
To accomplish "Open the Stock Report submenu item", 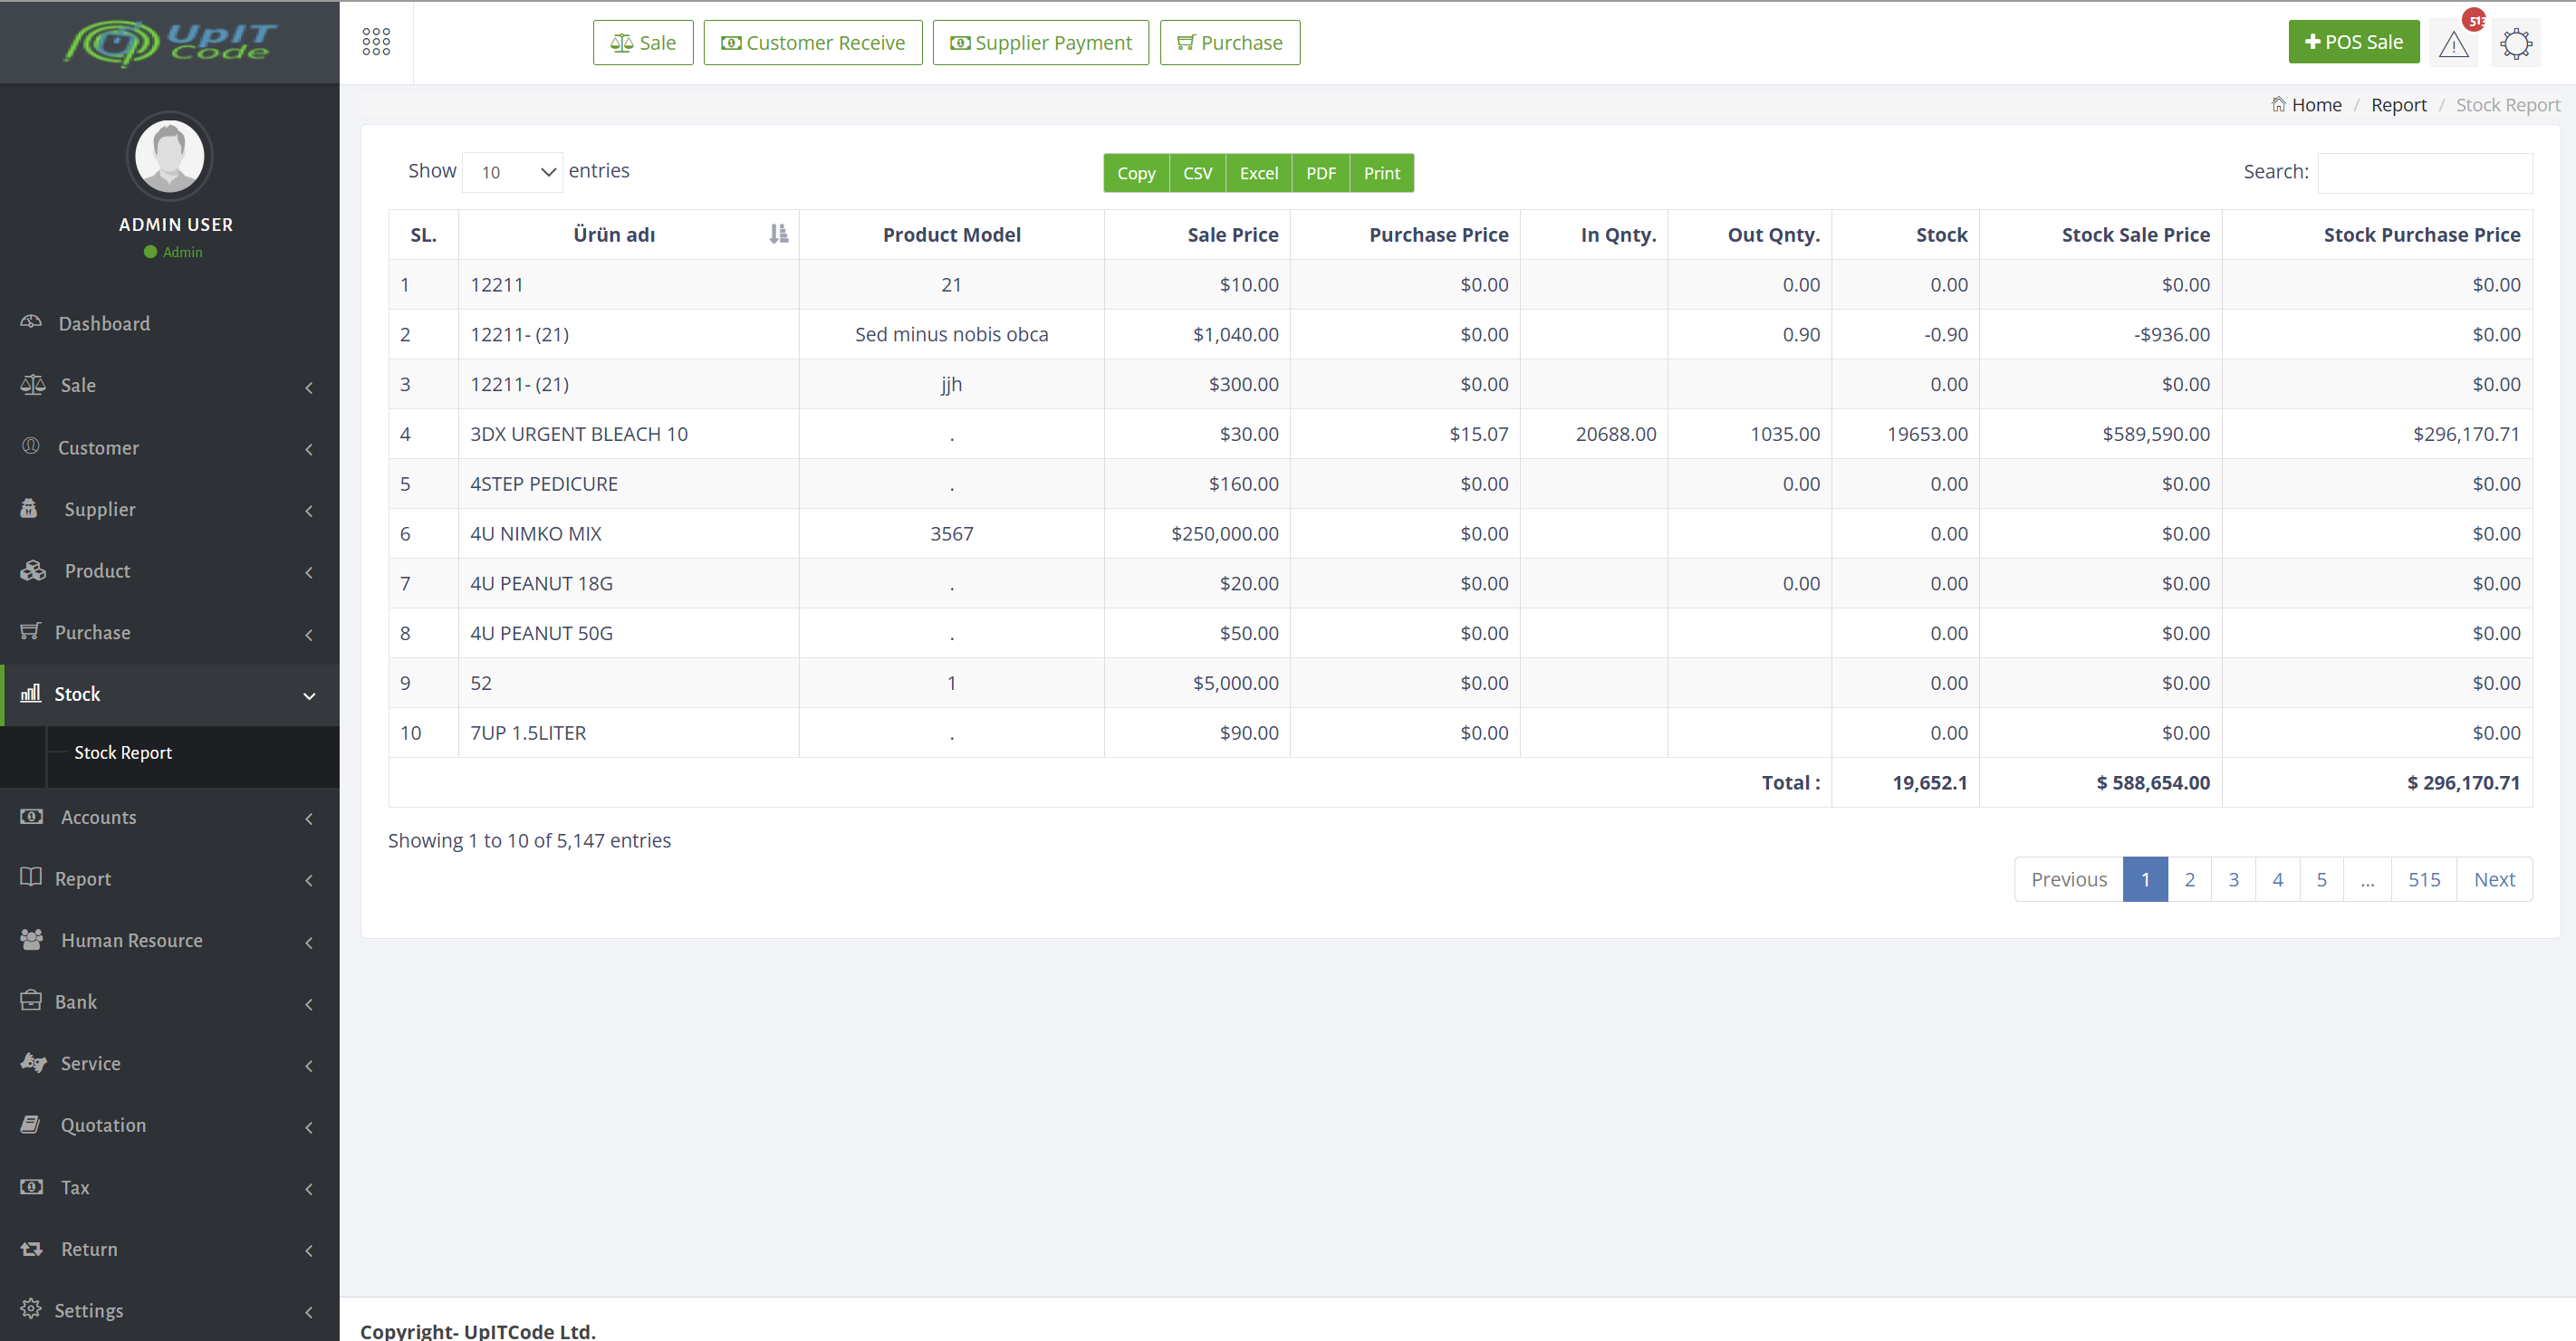I will click(x=123, y=753).
